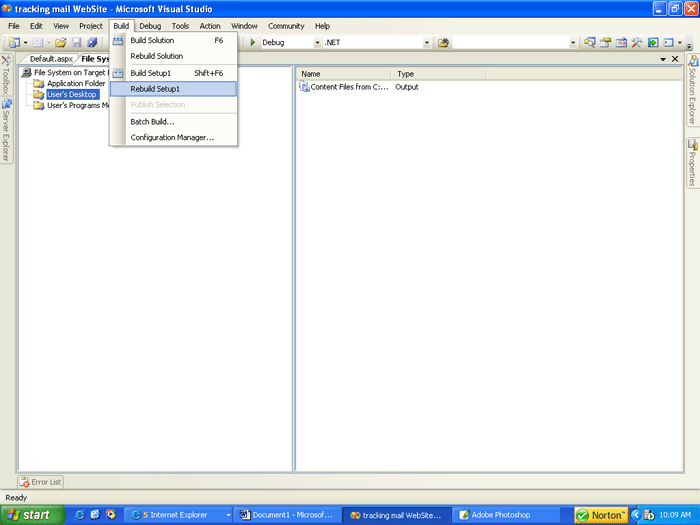Click the Name column header
This screenshot has height=525, width=700.
[343, 74]
